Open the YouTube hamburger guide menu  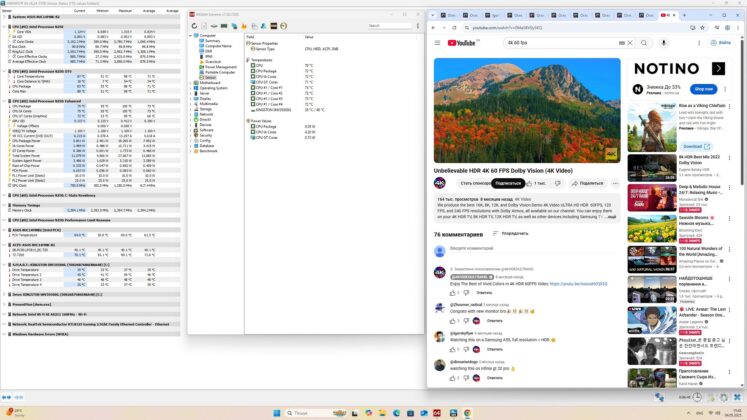pos(437,43)
